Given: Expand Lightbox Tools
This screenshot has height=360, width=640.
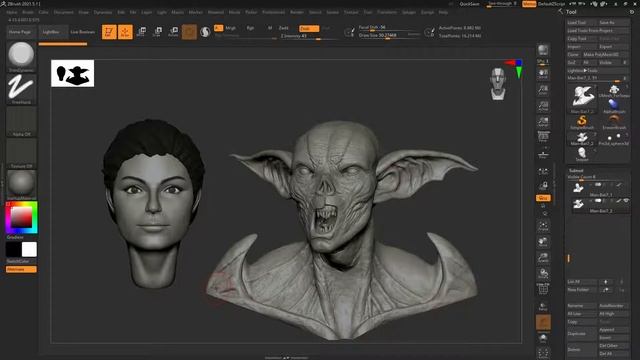Looking at the screenshot, I should (x=598, y=71).
